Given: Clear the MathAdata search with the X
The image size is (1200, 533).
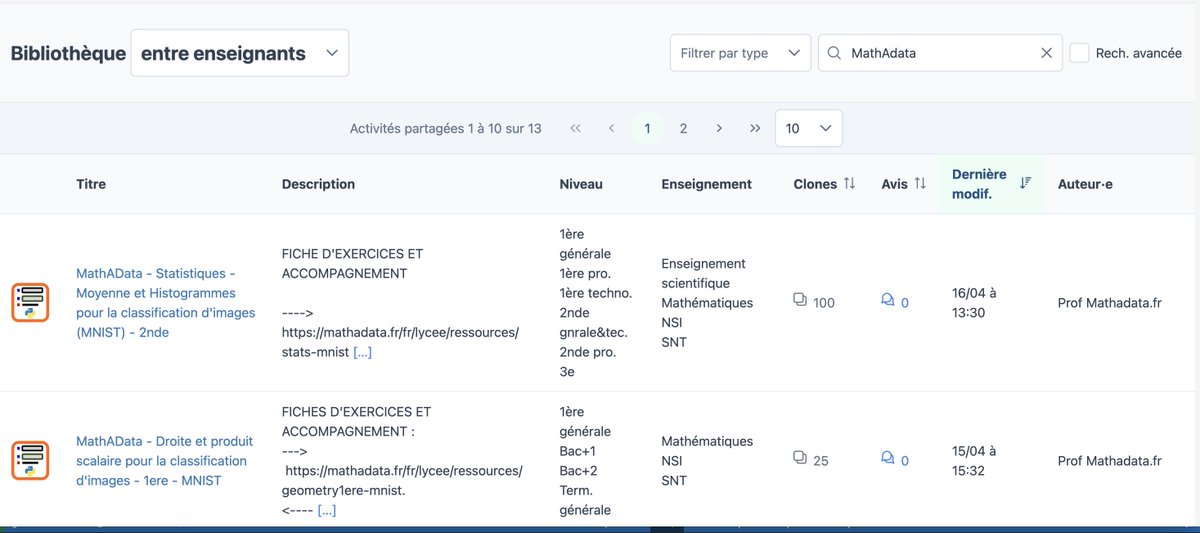Looking at the screenshot, I should (x=1046, y=53).
